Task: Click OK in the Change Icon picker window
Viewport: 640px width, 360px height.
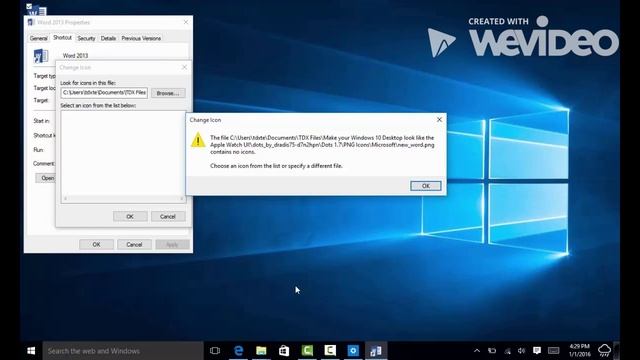Action: click(130, 216)
